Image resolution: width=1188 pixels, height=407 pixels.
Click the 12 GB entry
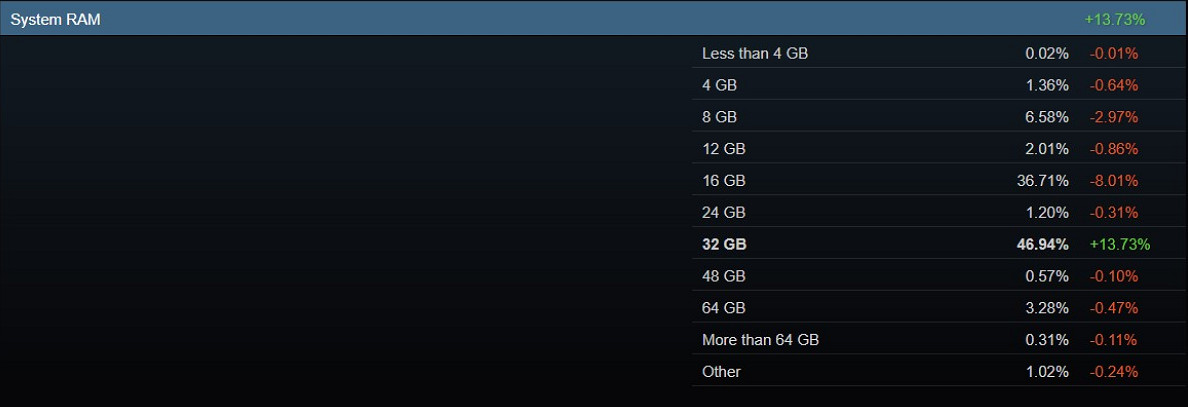723,149
